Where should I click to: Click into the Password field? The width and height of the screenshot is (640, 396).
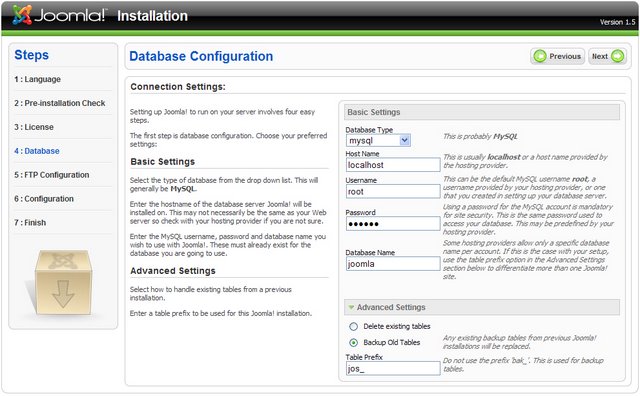click(393, 224)
